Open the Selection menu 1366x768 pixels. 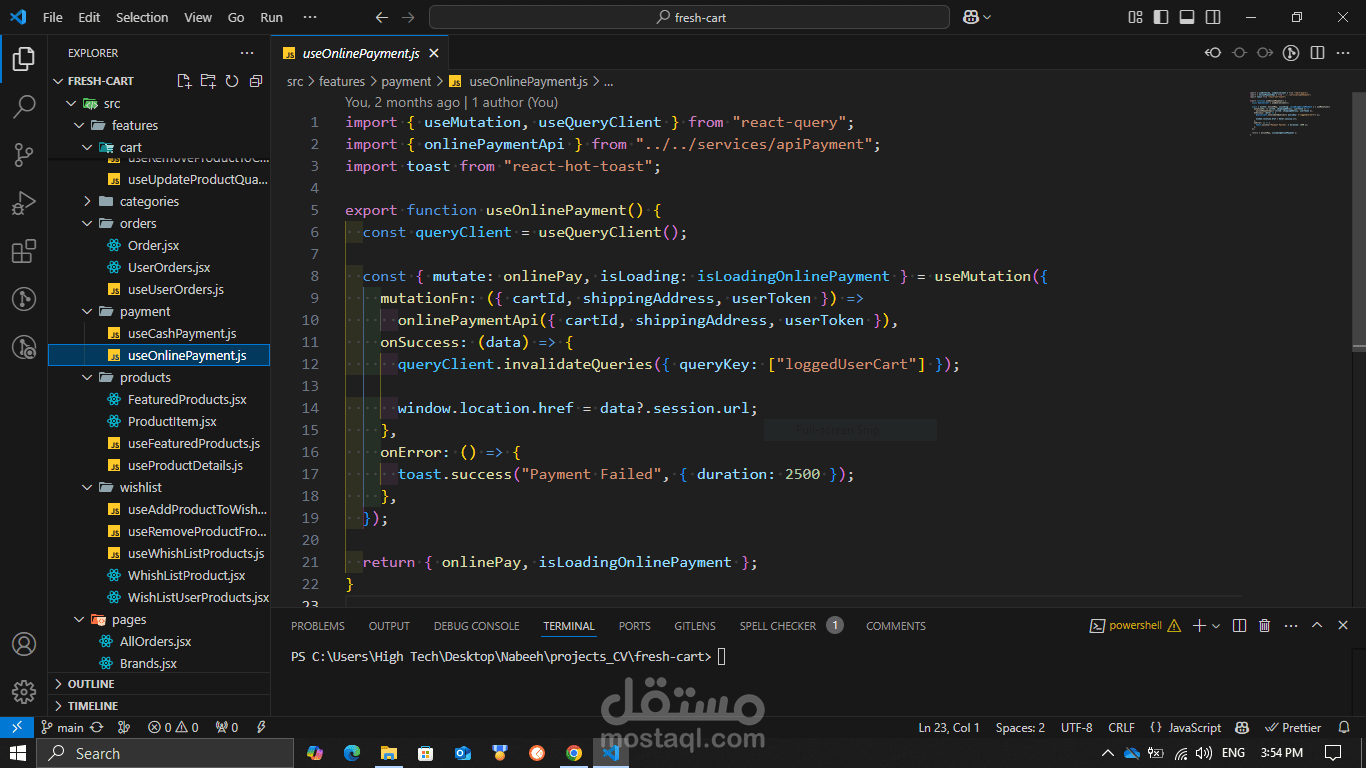(x=142, y=17)
